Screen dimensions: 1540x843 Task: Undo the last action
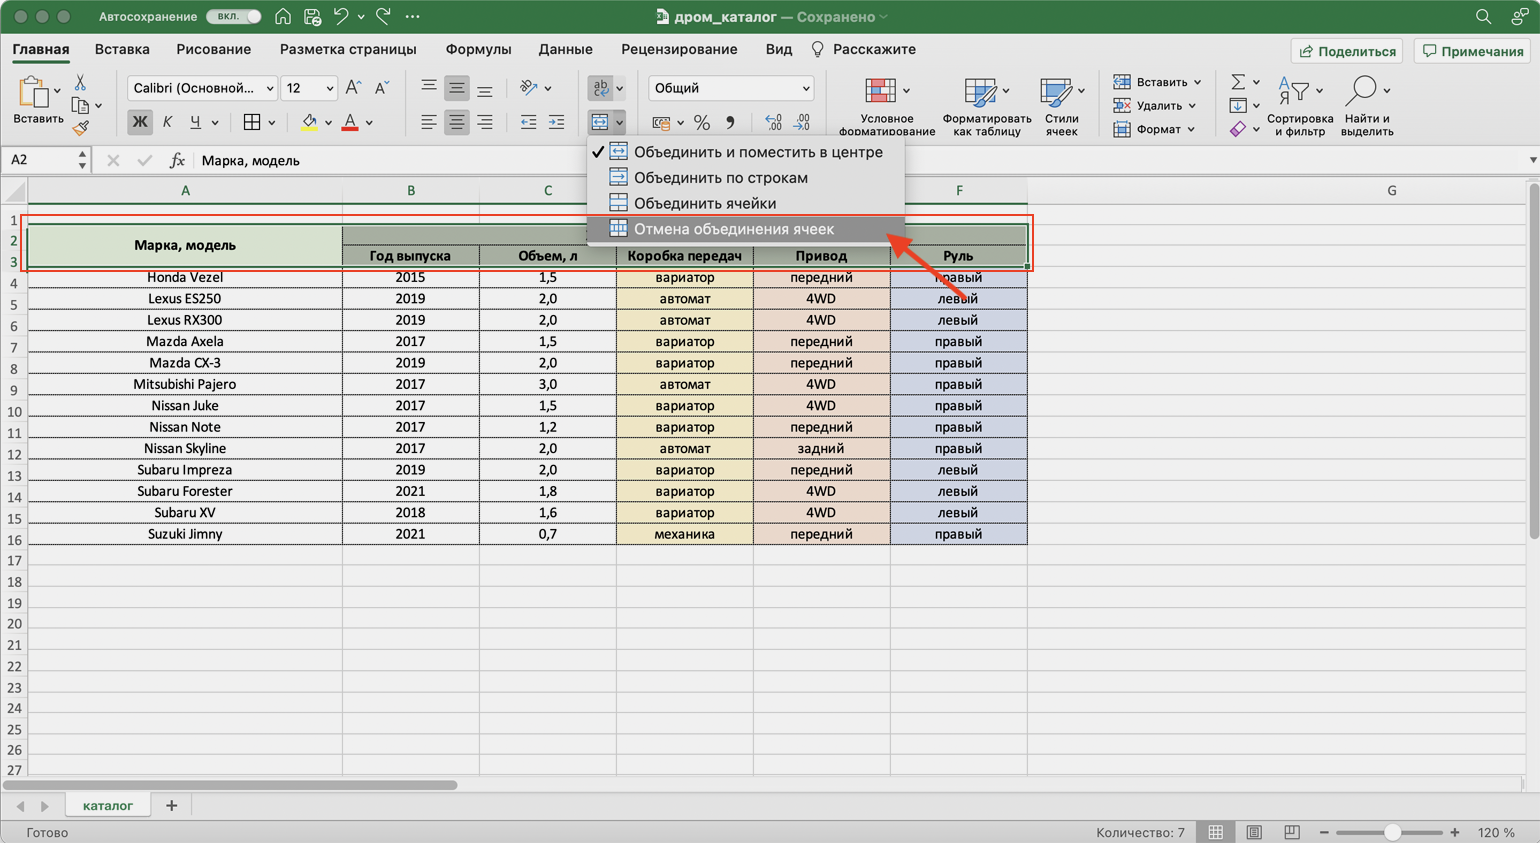[x=341, y=17]
